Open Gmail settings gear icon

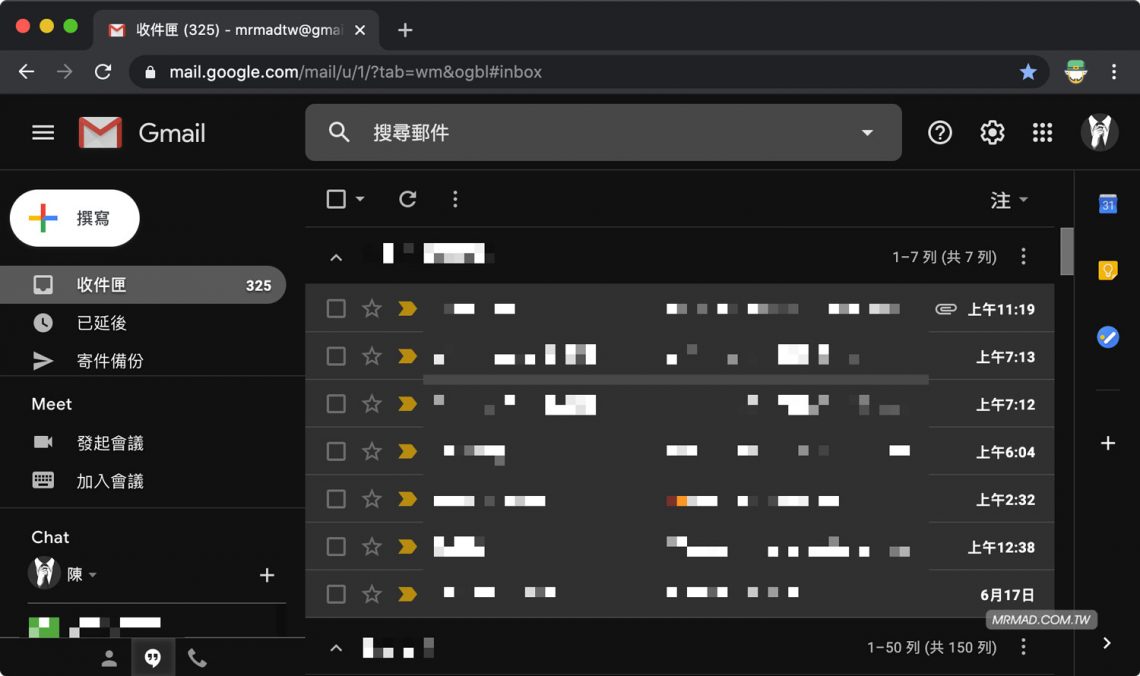(x=992, y=132)
